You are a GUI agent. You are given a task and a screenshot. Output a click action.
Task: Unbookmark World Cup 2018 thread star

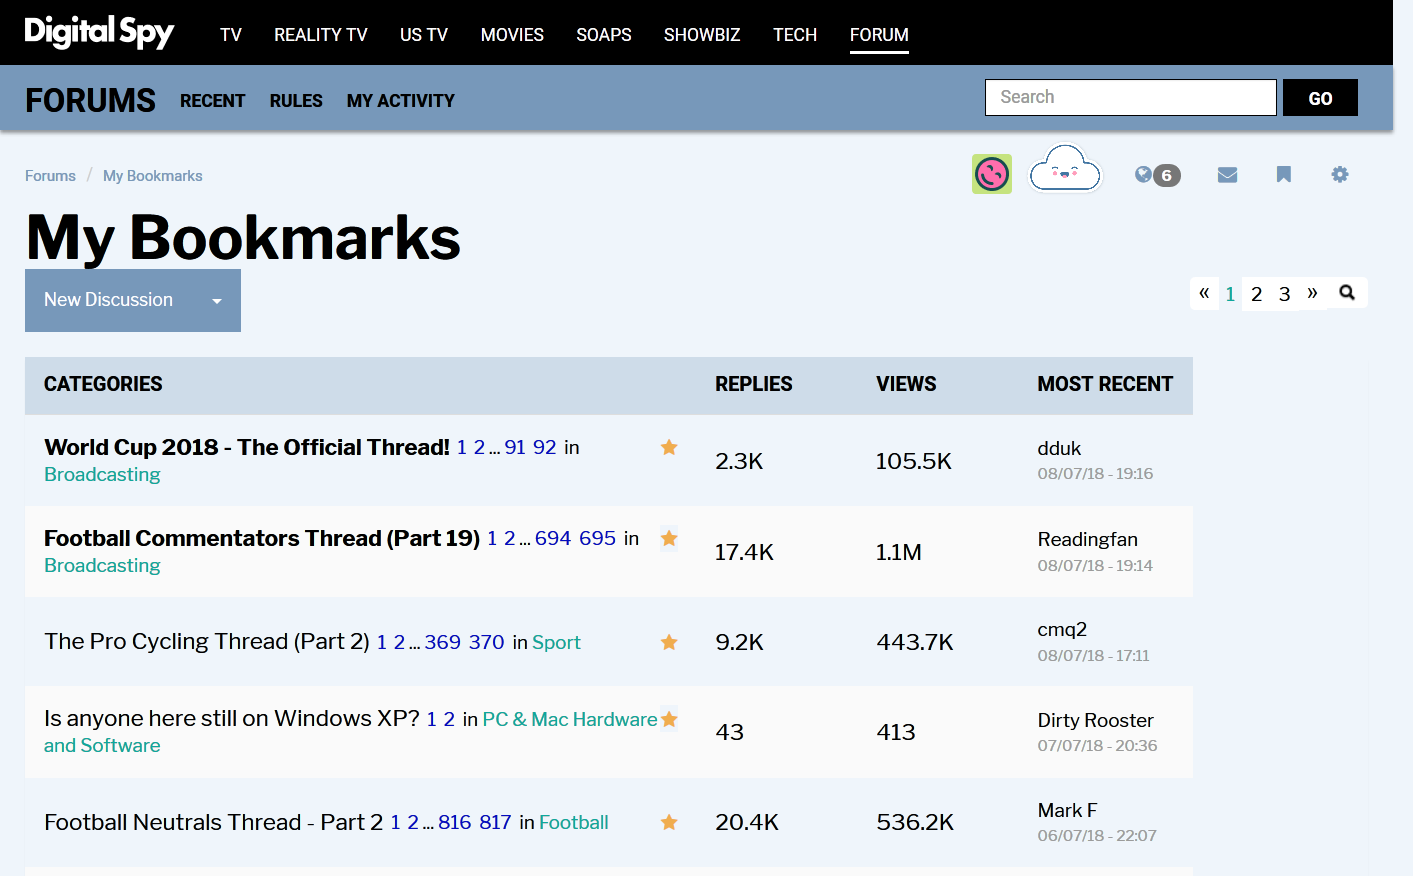[669, 447]
